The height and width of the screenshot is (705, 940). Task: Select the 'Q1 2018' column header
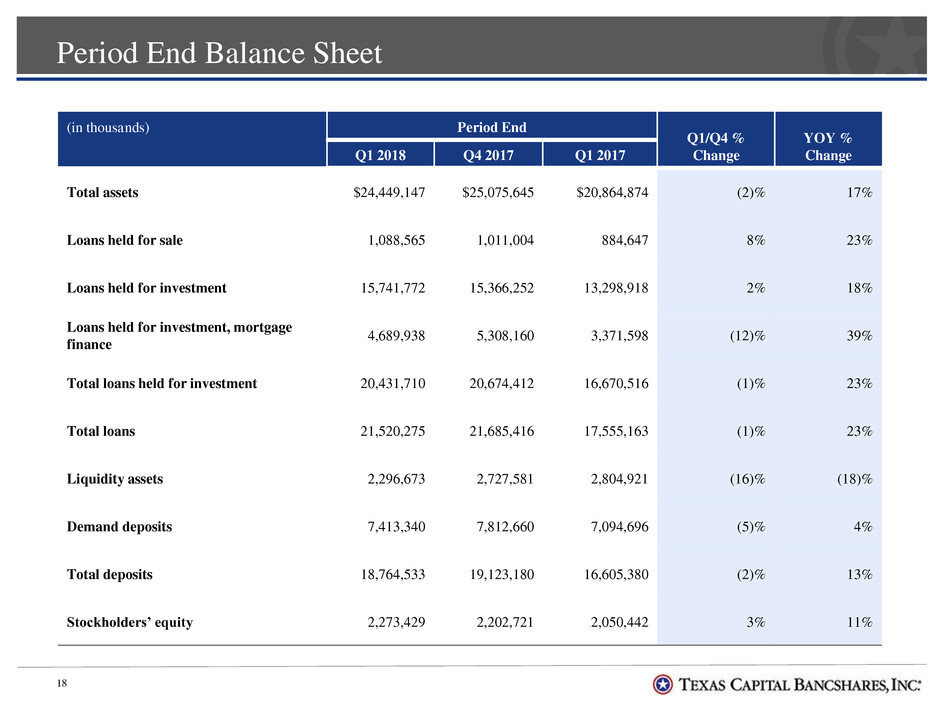click(x=380, y=155)
